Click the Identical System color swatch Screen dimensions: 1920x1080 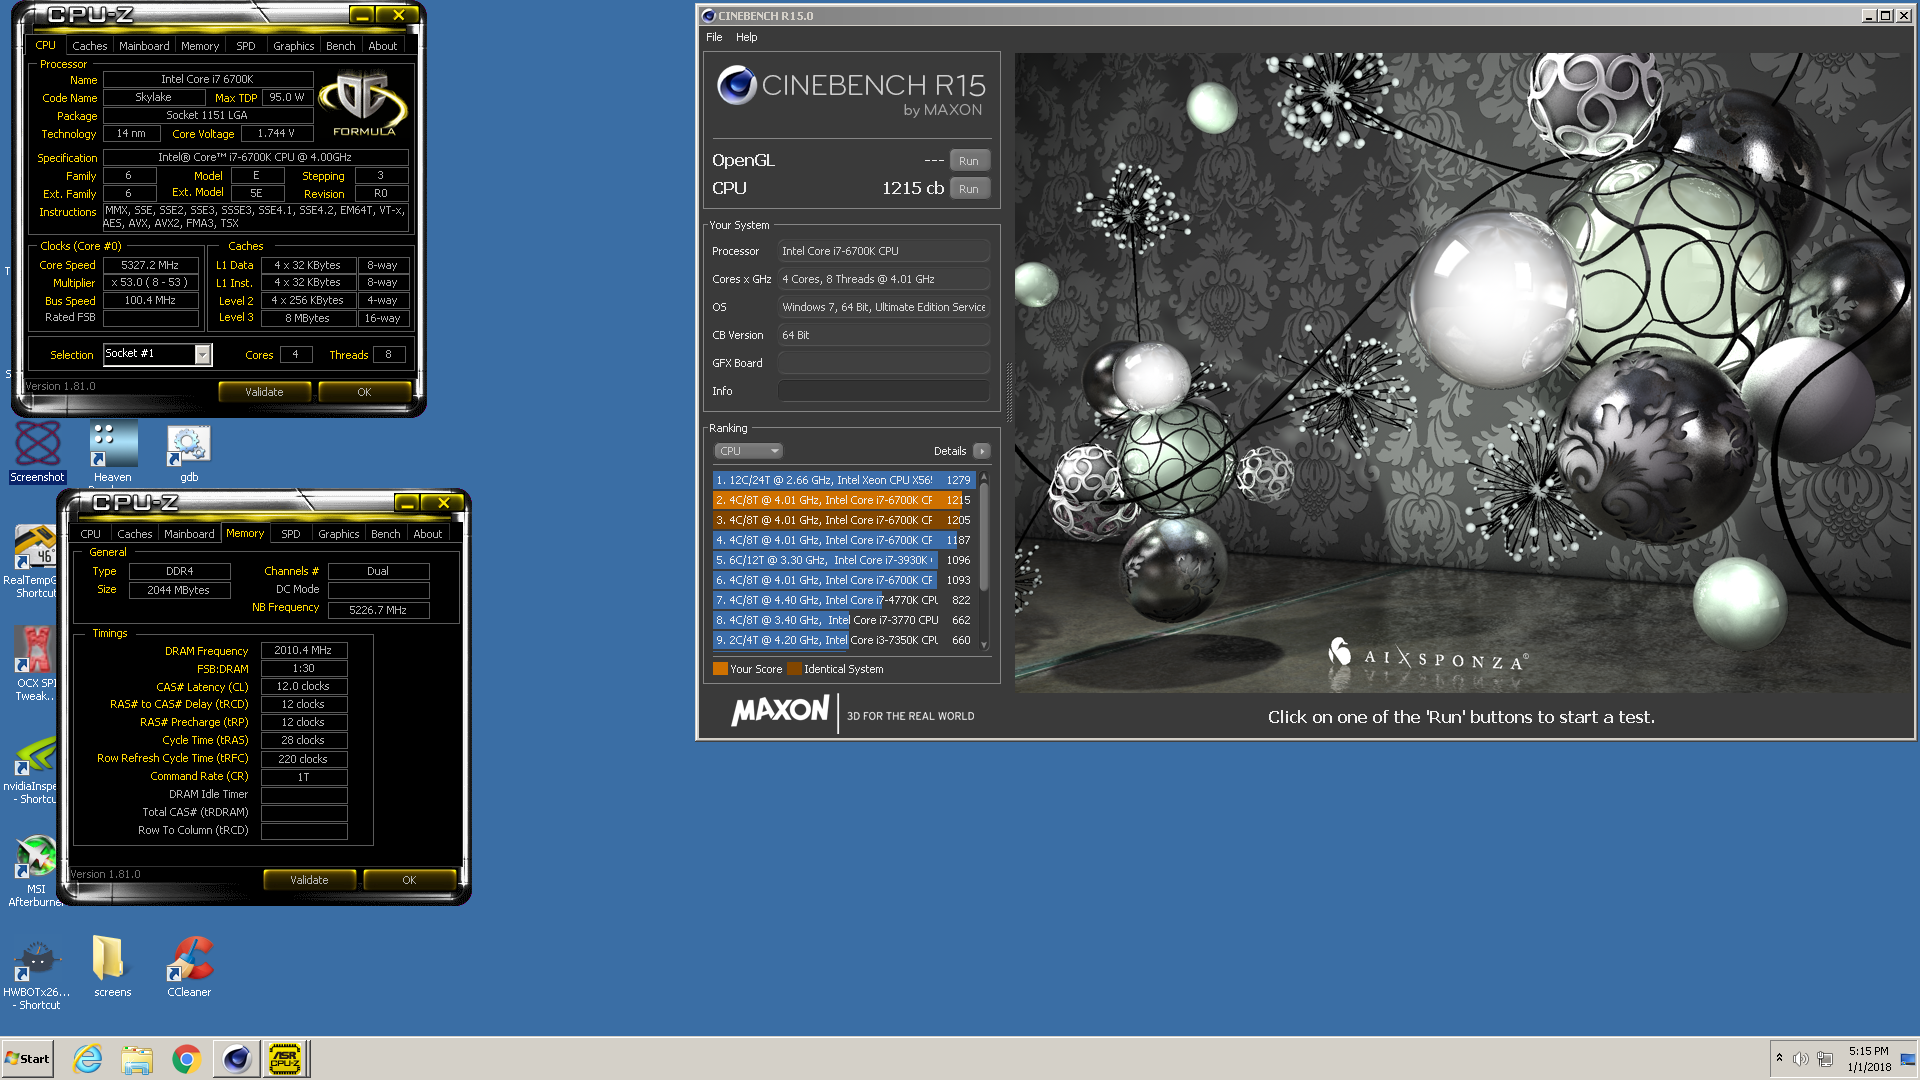[x=794, y=669]
